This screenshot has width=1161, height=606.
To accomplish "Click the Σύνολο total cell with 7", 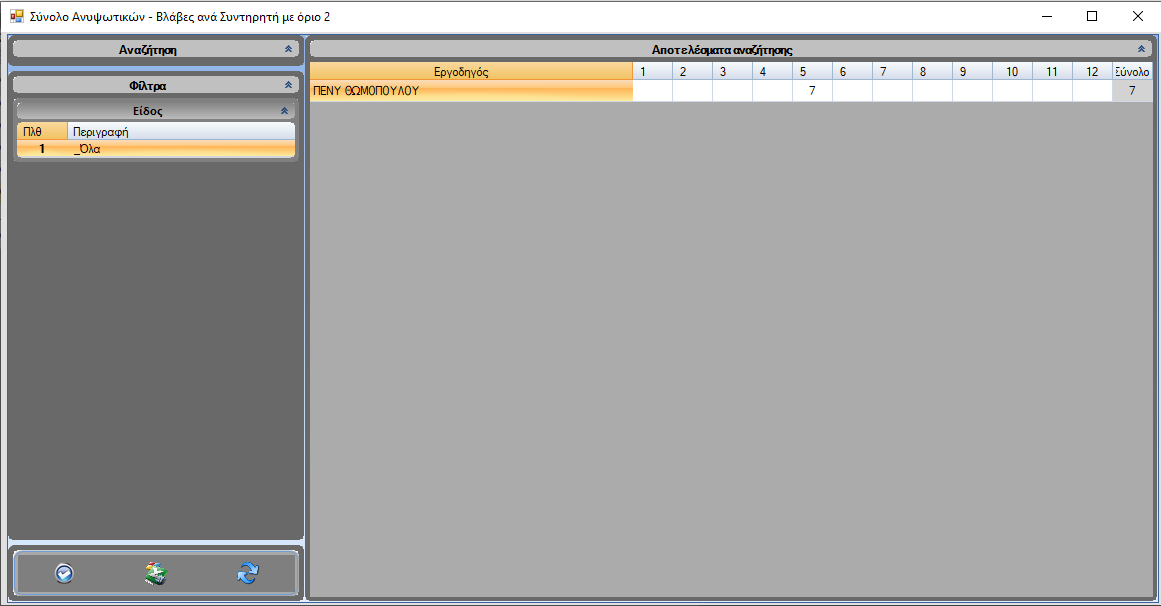I will [1132, 91].
